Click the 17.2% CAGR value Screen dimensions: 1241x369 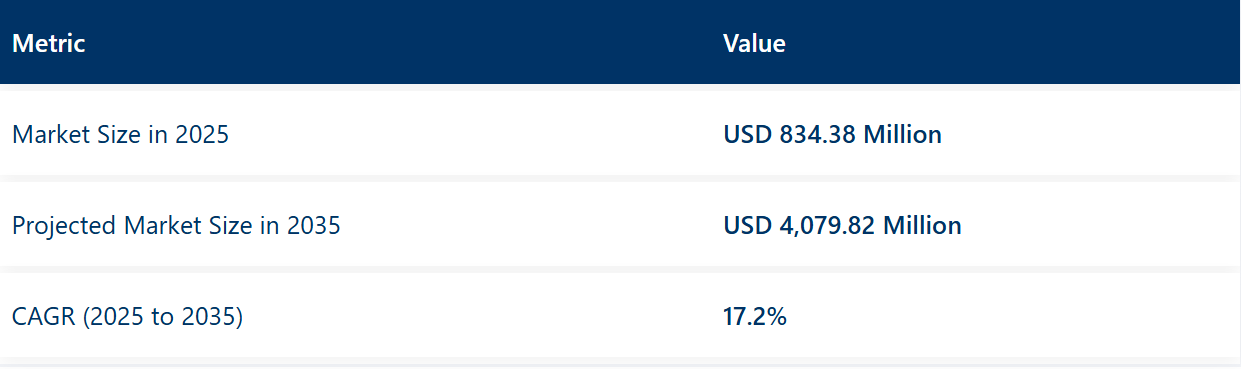point(755,317)
